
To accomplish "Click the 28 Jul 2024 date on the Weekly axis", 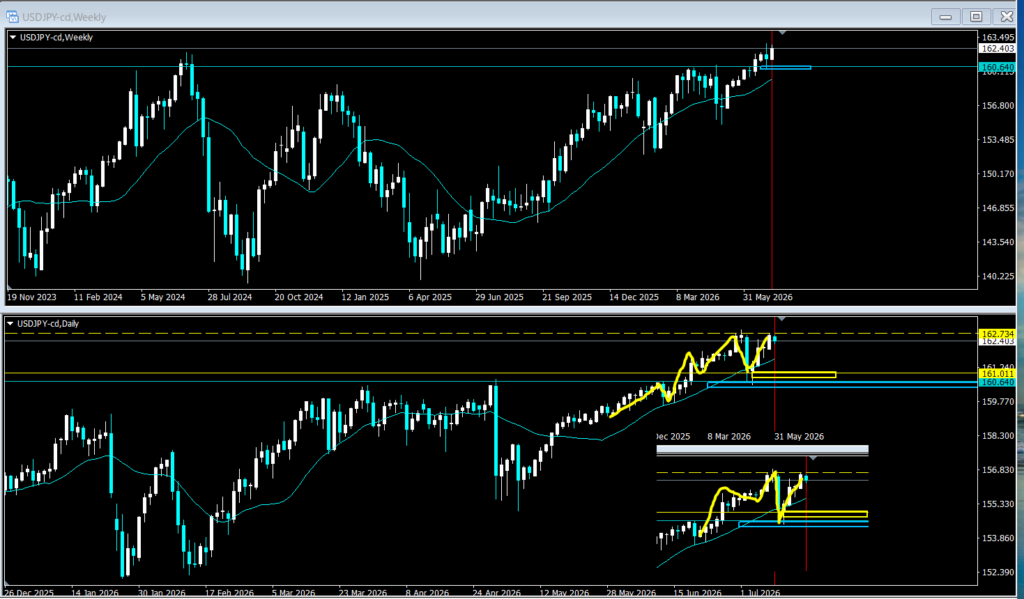I will pyautogui.click(x=230, y=297).
